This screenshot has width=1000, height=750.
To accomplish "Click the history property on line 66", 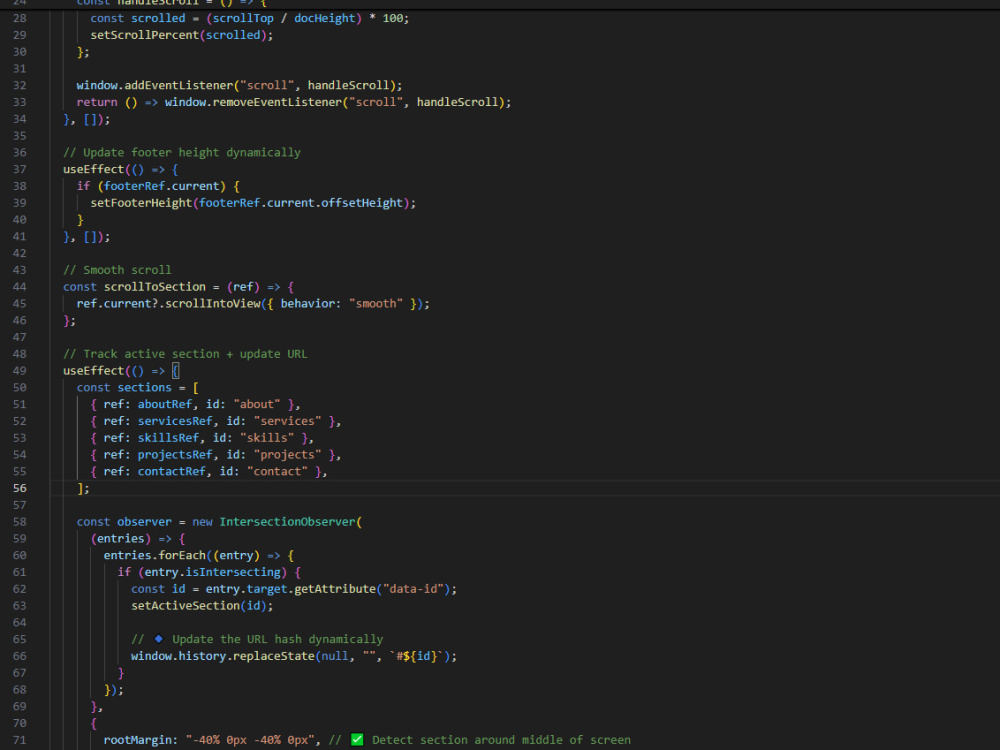I will pos(202,656).
